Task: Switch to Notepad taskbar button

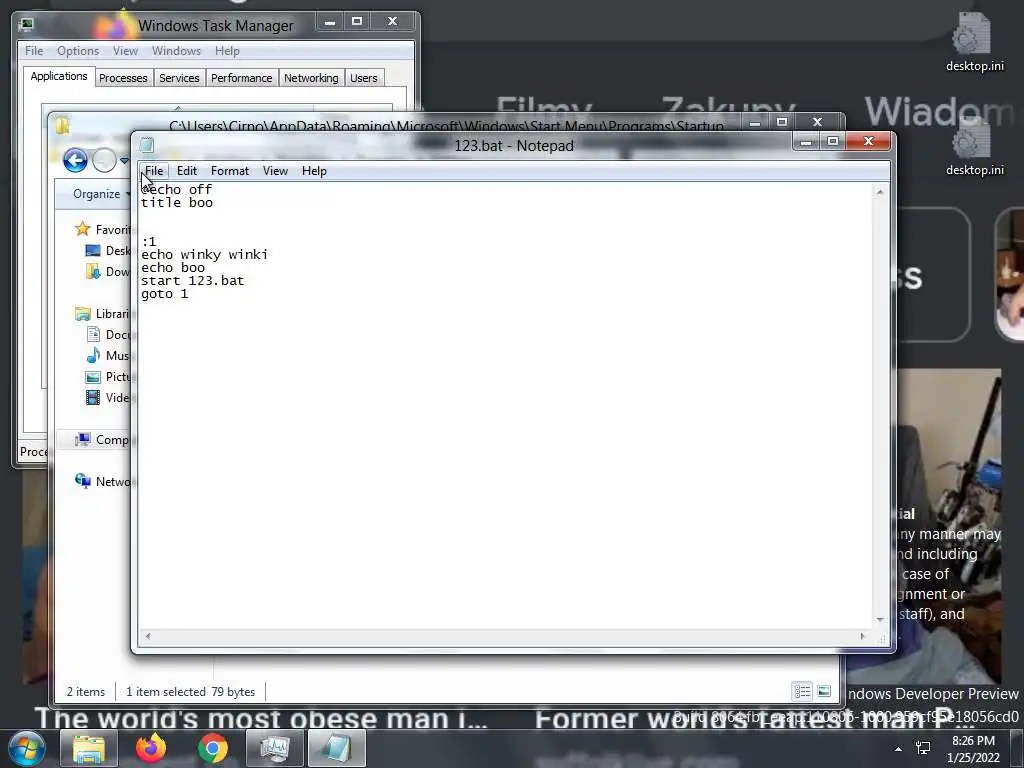Action: 337,749
